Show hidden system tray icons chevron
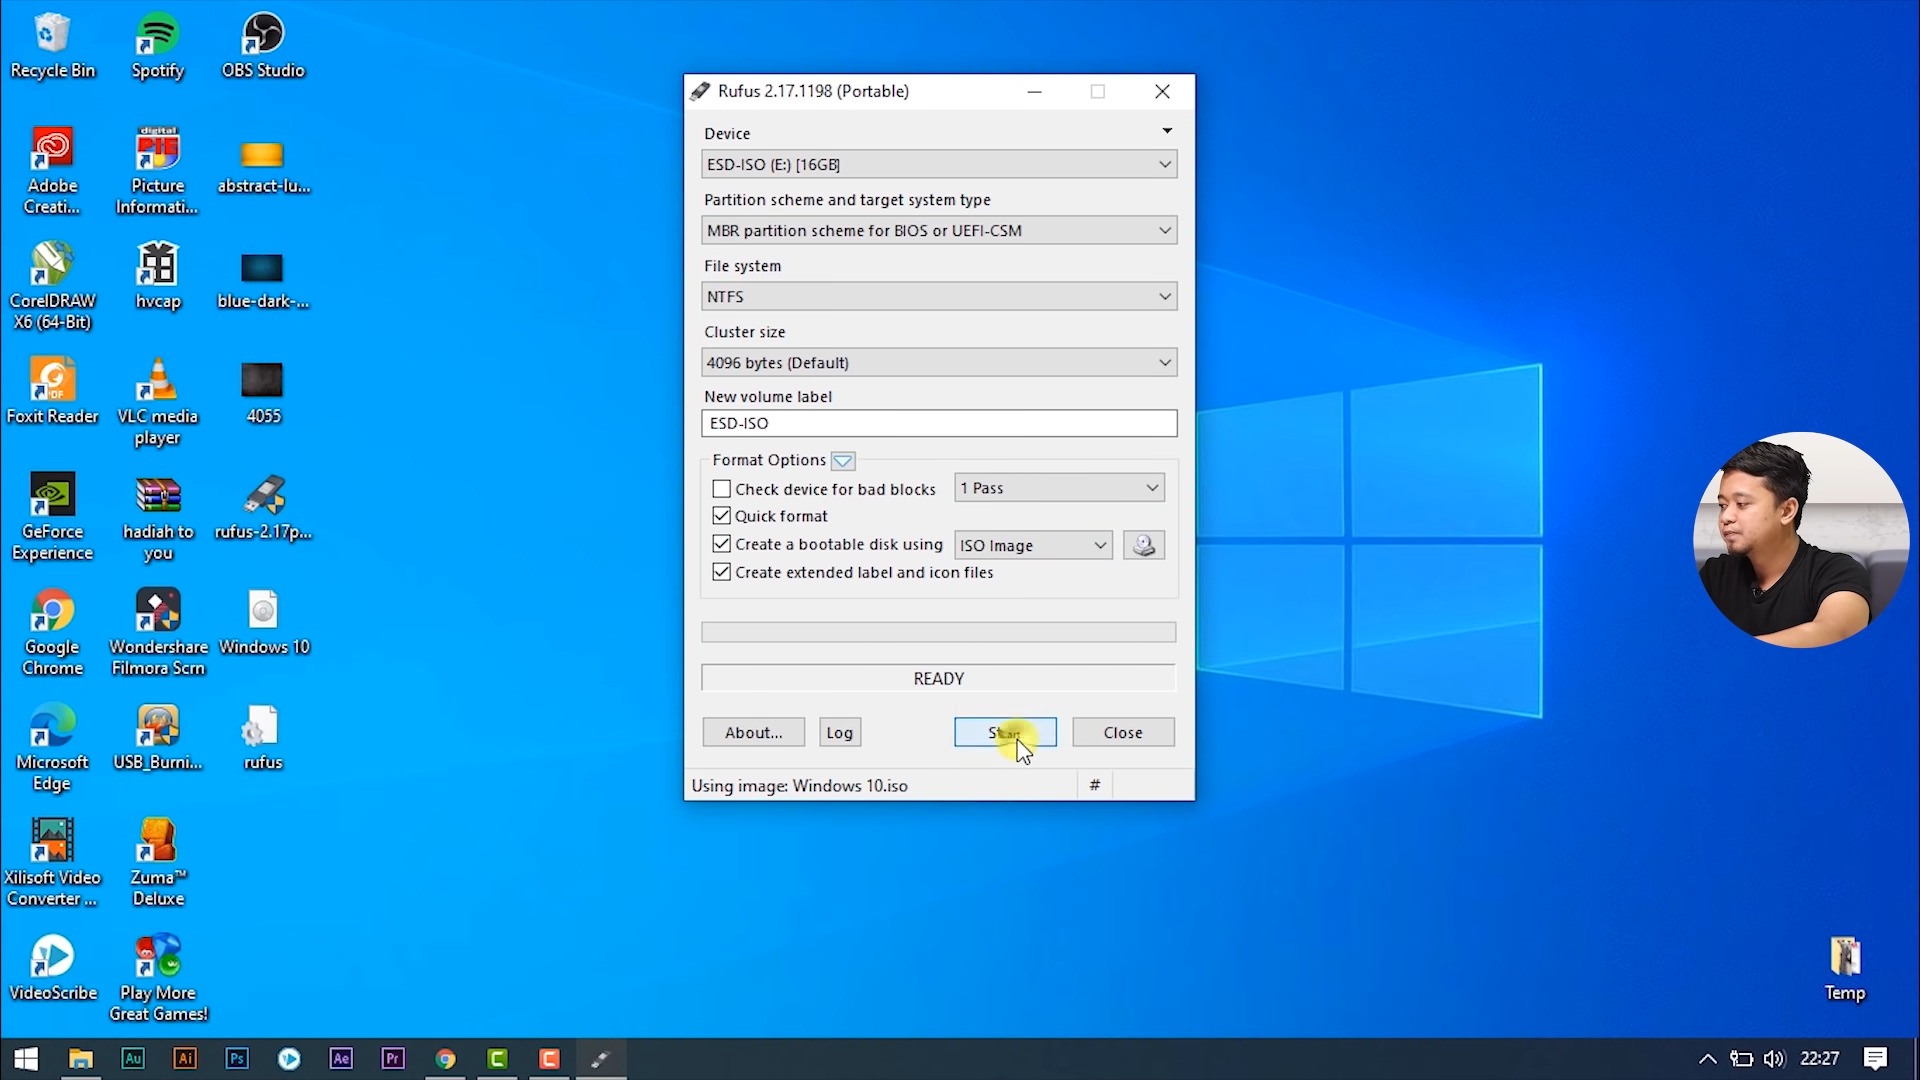1920x1080 pixels. [1708, 1058]
